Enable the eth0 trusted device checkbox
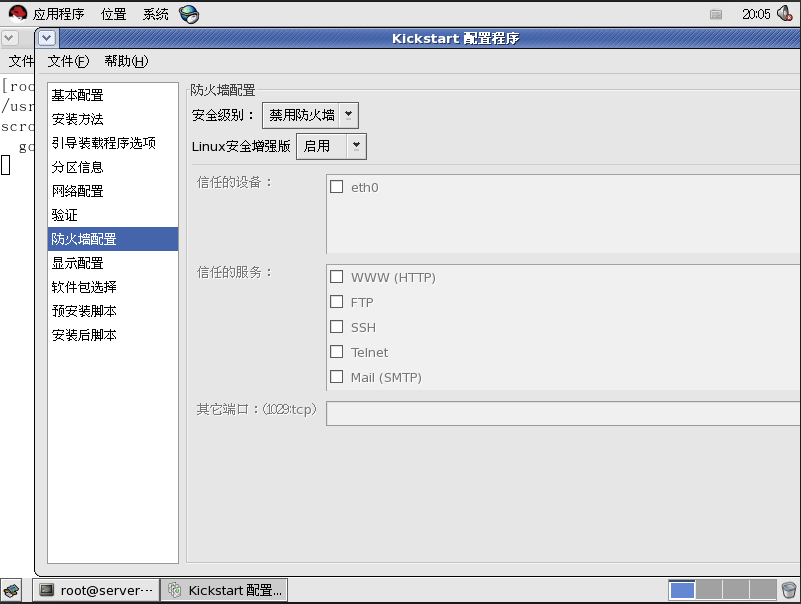This screenshot has width=801, height=604. point(337,187)
